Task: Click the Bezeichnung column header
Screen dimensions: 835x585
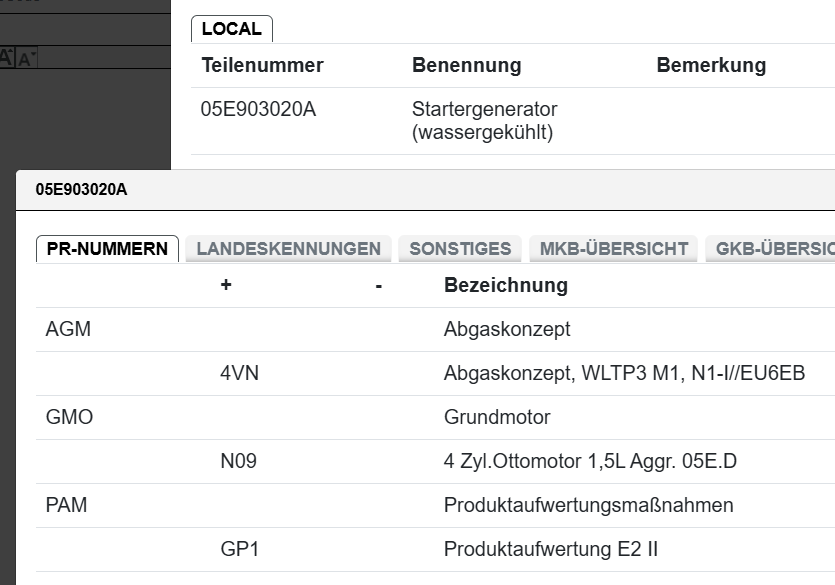Action: tap(505, 285)
